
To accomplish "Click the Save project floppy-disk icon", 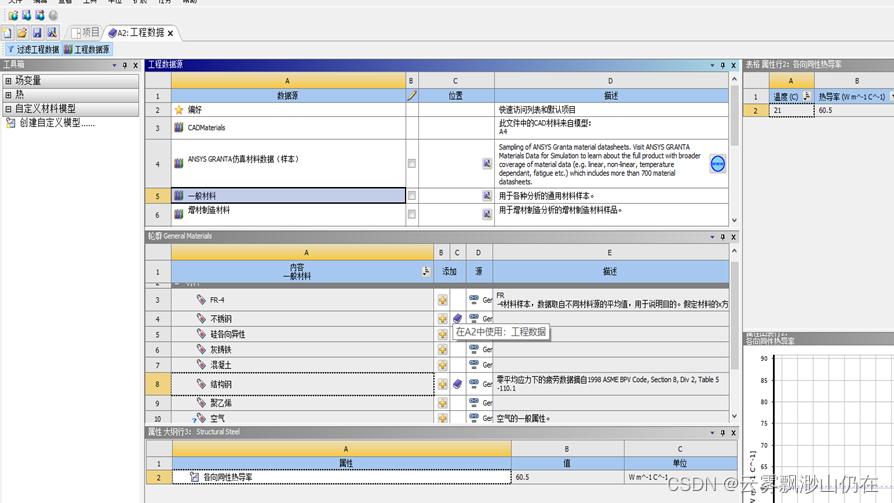I will point(37,33).
